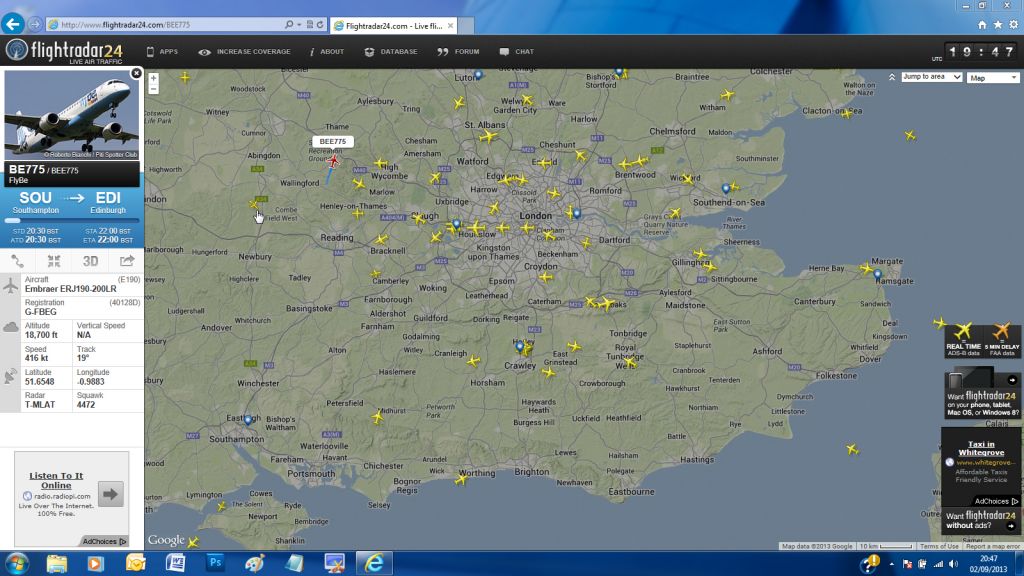Close the BE775 flight details panel
The image size is (1024, 576).
tap(136, 73)
